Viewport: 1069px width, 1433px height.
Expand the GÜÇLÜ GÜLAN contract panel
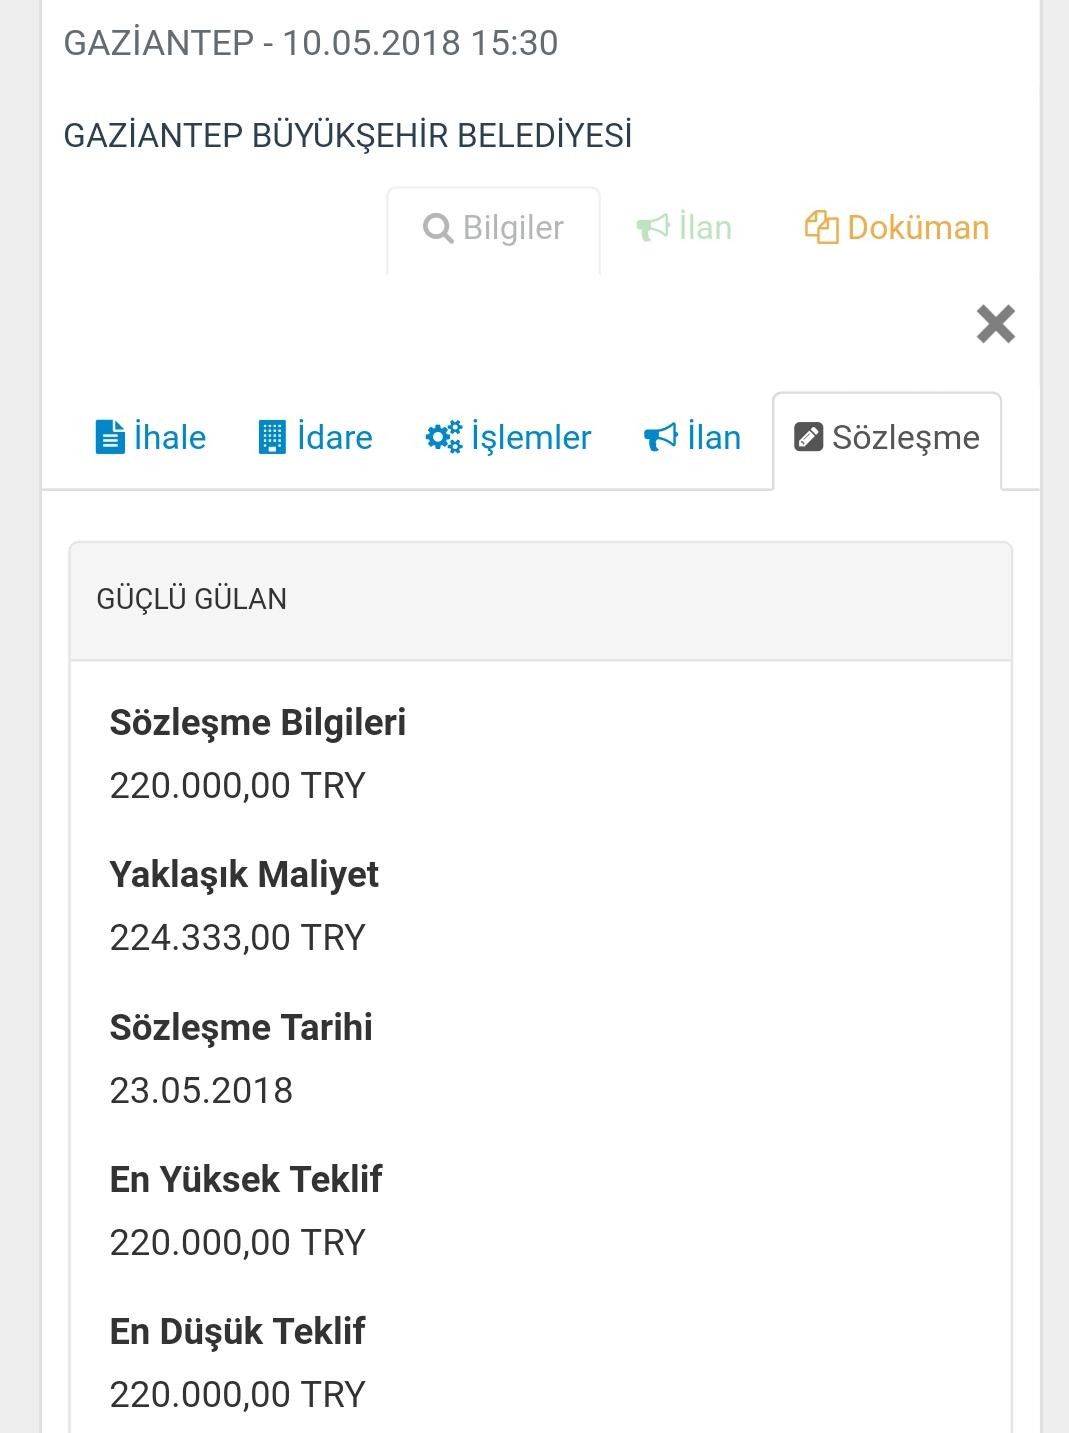pyautogui.click(x=192, y=599)
